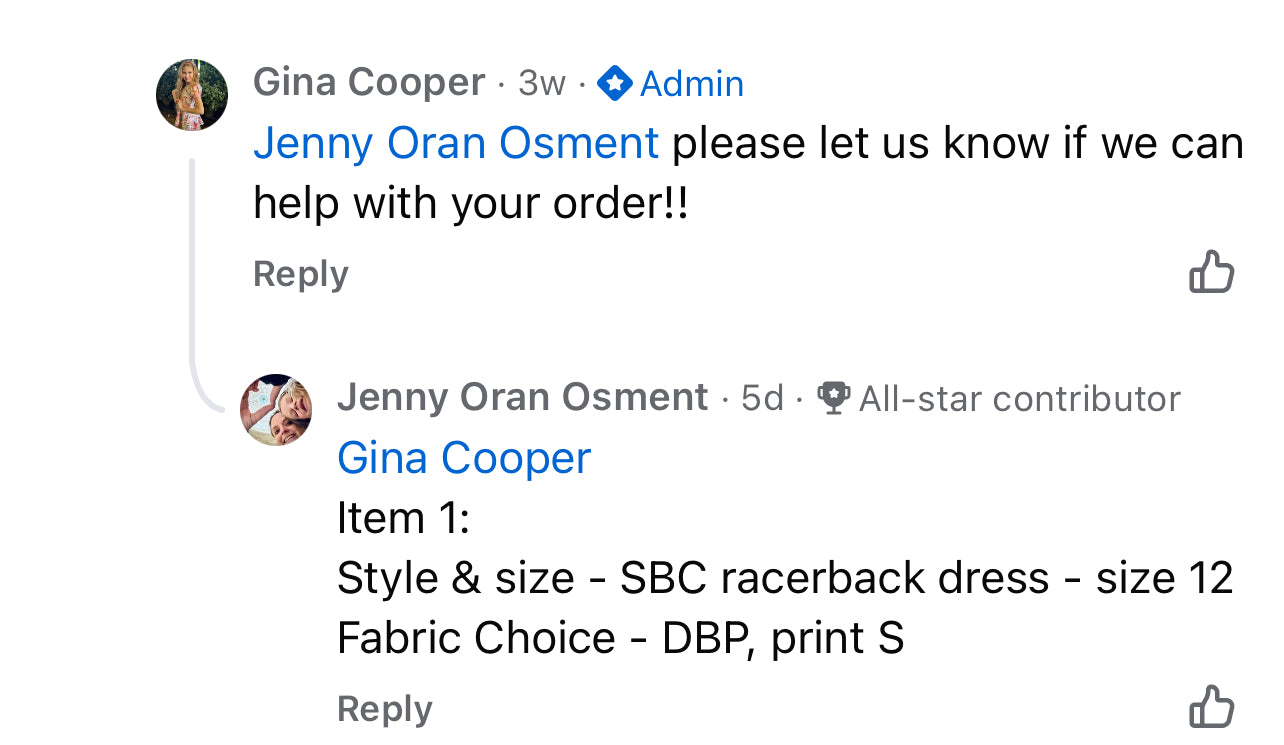Viewport: 1284px width, 745px height.
Task: Open Jenny Oran Osment's profile picture
Action: pyautogui.click(x=276, y=410)
